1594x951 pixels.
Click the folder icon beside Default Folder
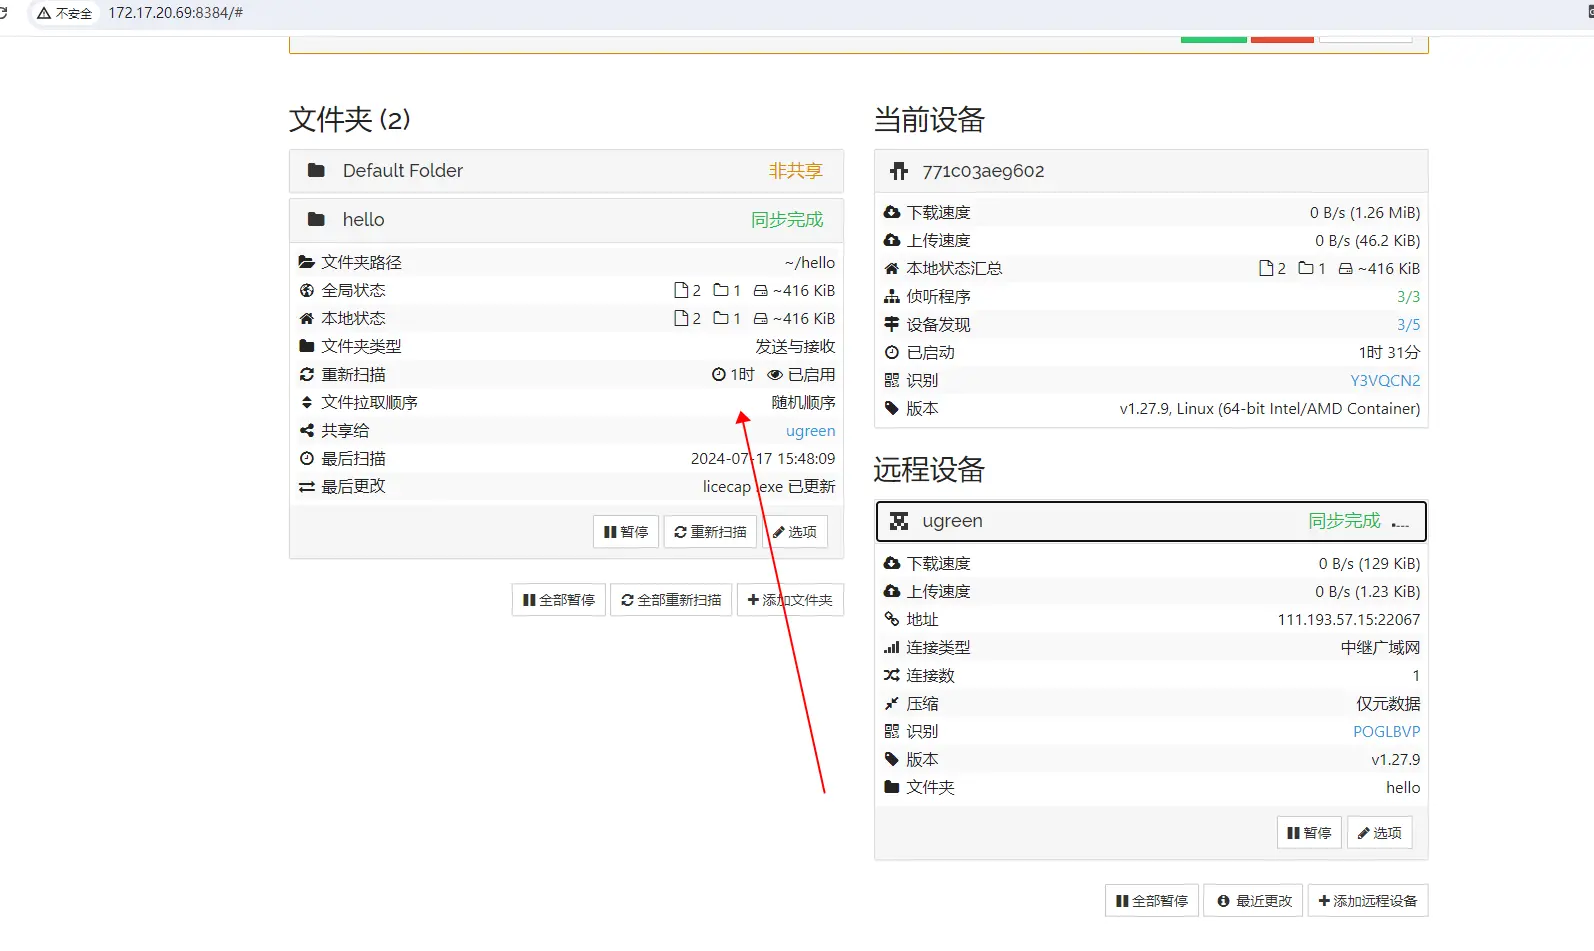coord(316,171)
